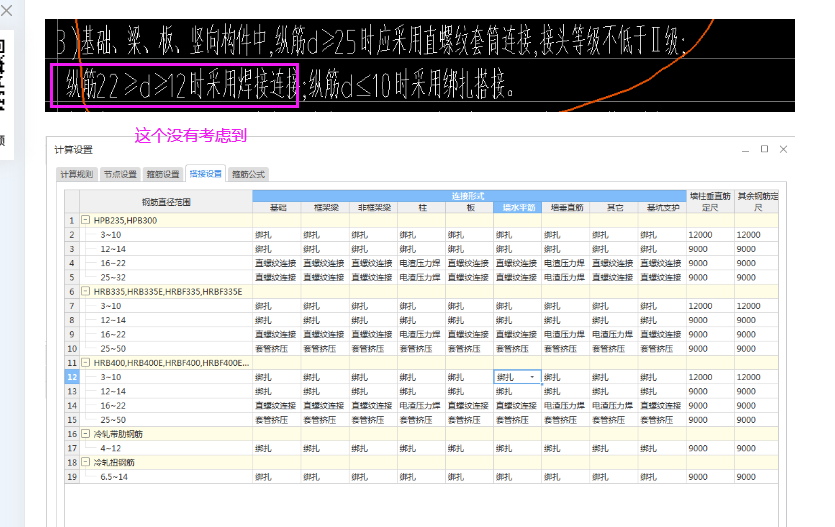Click row 19 其余钢筋定尺 value 9000
Image resolution: width=835 pixels, height=527 pixels.
757,477
